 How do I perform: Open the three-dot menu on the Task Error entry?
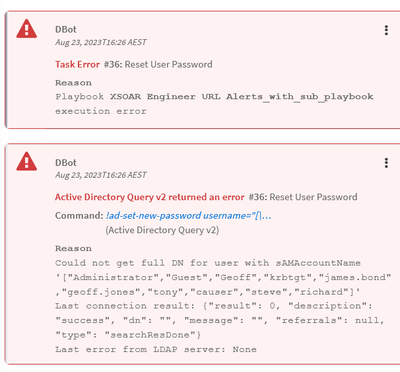coord(386,30)
